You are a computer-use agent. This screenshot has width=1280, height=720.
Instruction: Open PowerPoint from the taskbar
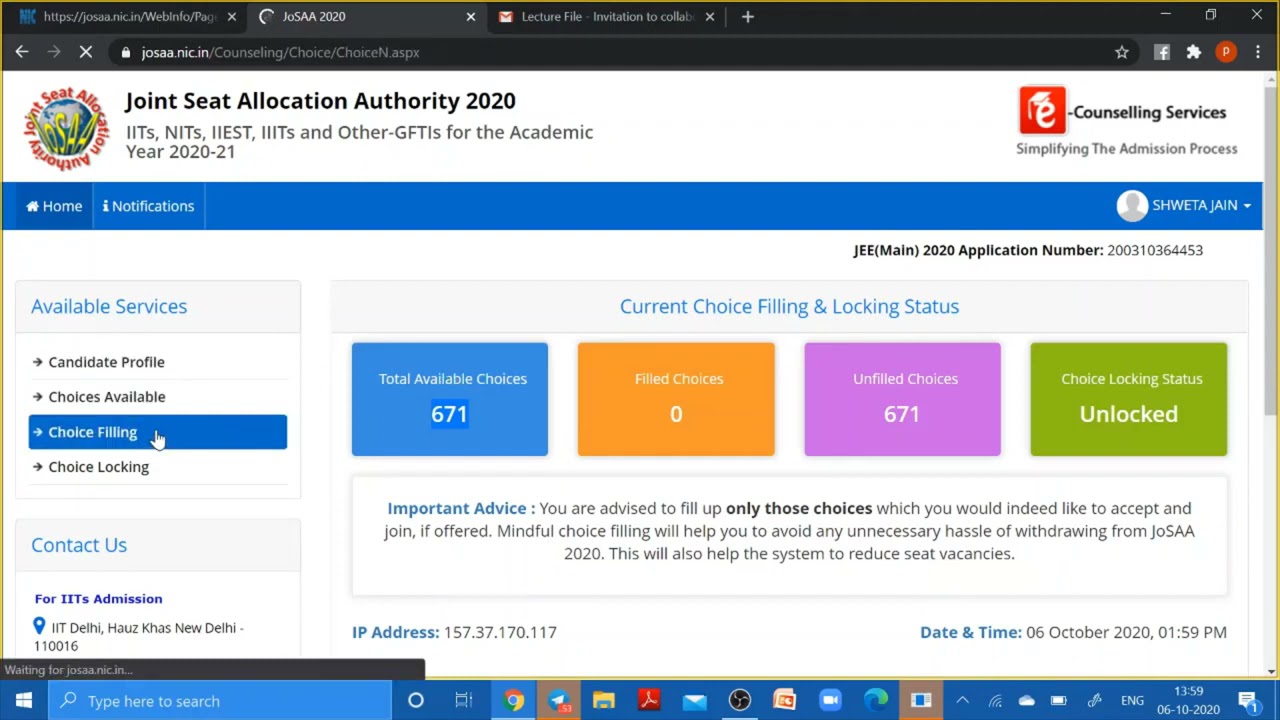coord(785,701)
